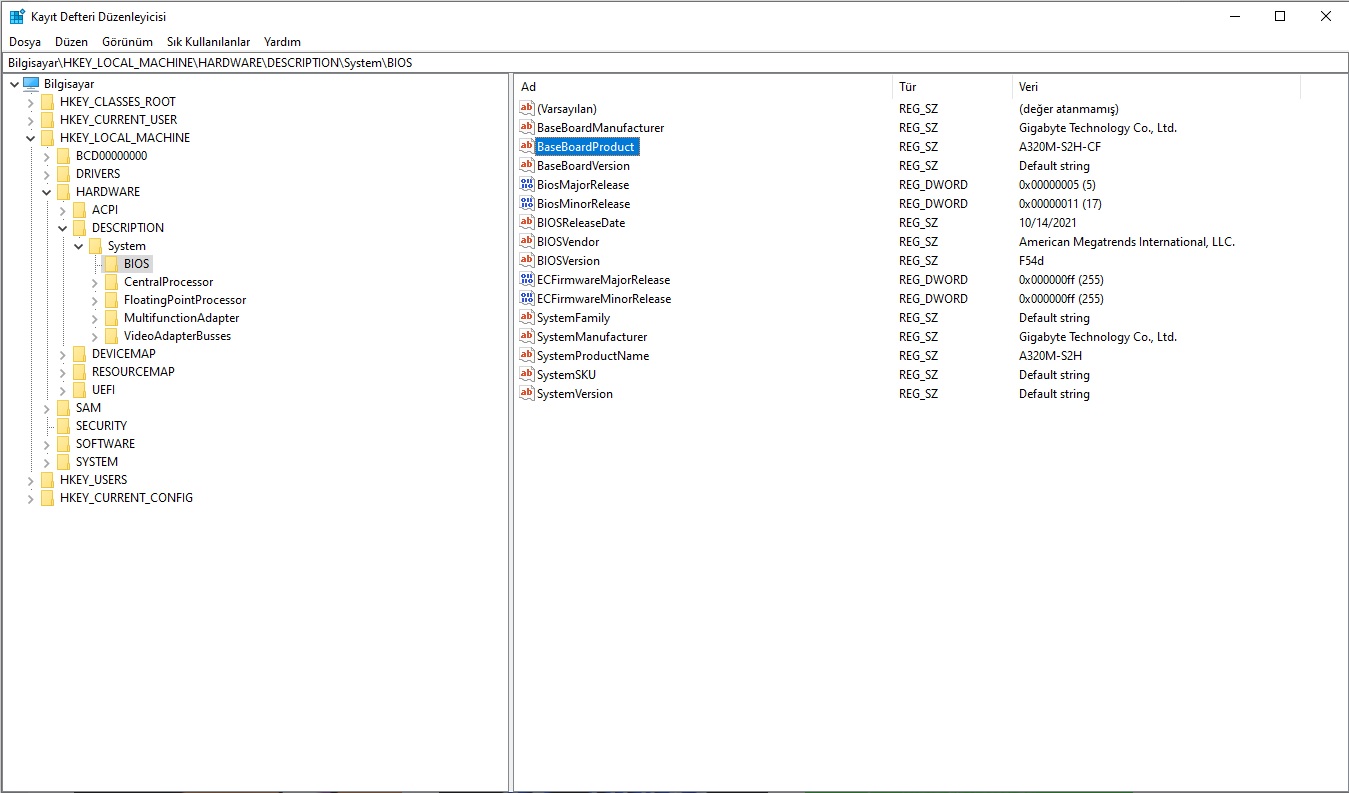Expand the HKEY_CLASSES_ROOT tree node
The image size is (1349, 793).
(x=30, y=102)
